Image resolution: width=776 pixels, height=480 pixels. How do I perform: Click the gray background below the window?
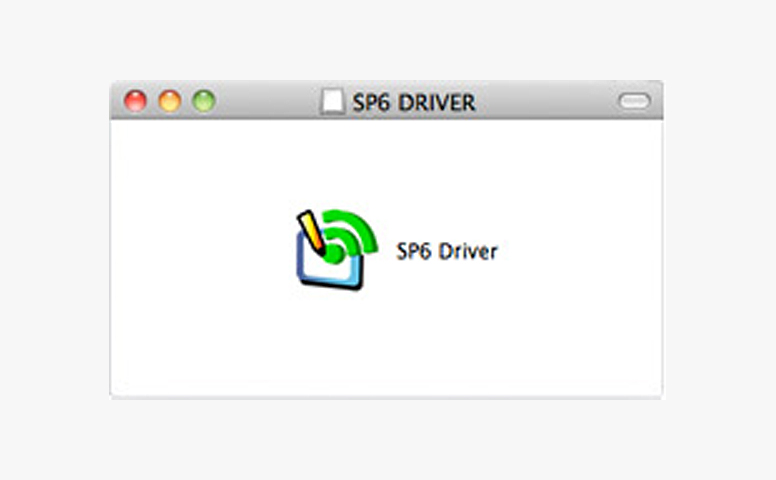388,440
